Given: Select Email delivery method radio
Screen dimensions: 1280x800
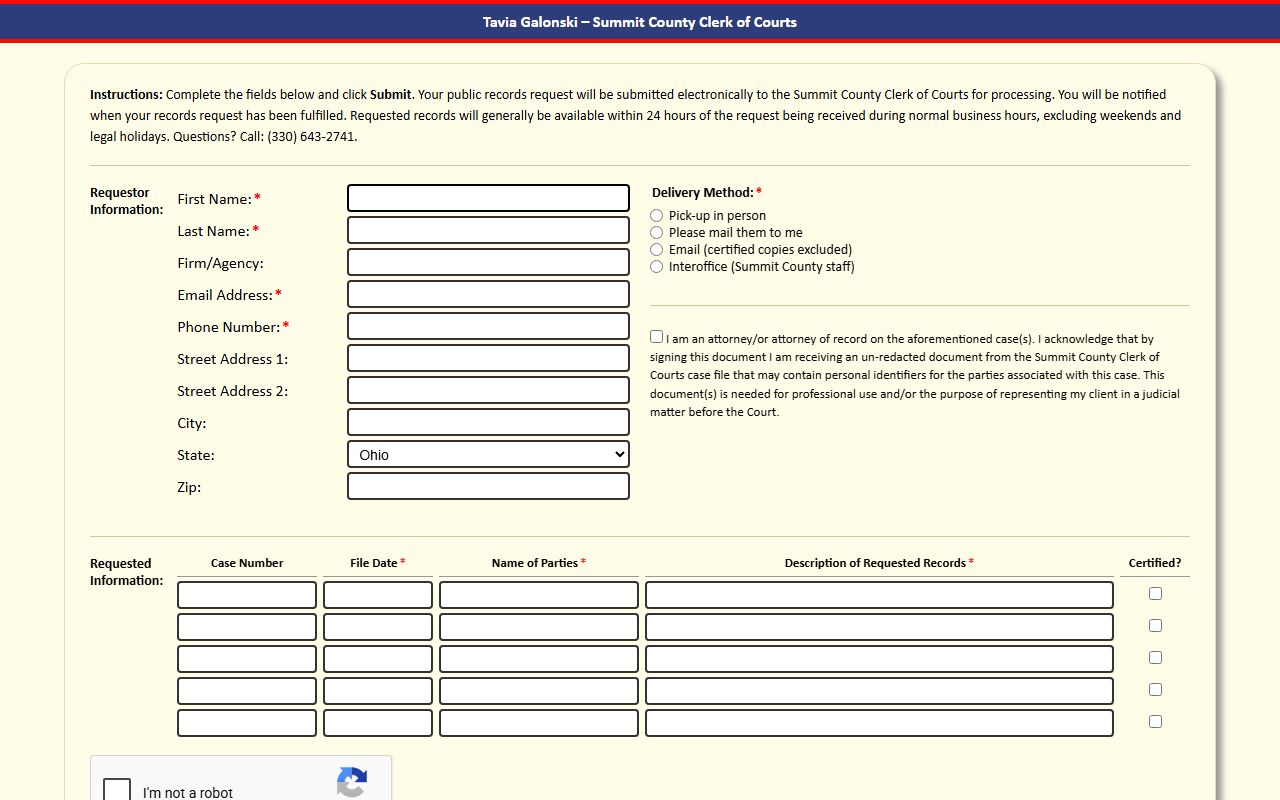Looking at the screenshot, I should [x=656, y=250].
